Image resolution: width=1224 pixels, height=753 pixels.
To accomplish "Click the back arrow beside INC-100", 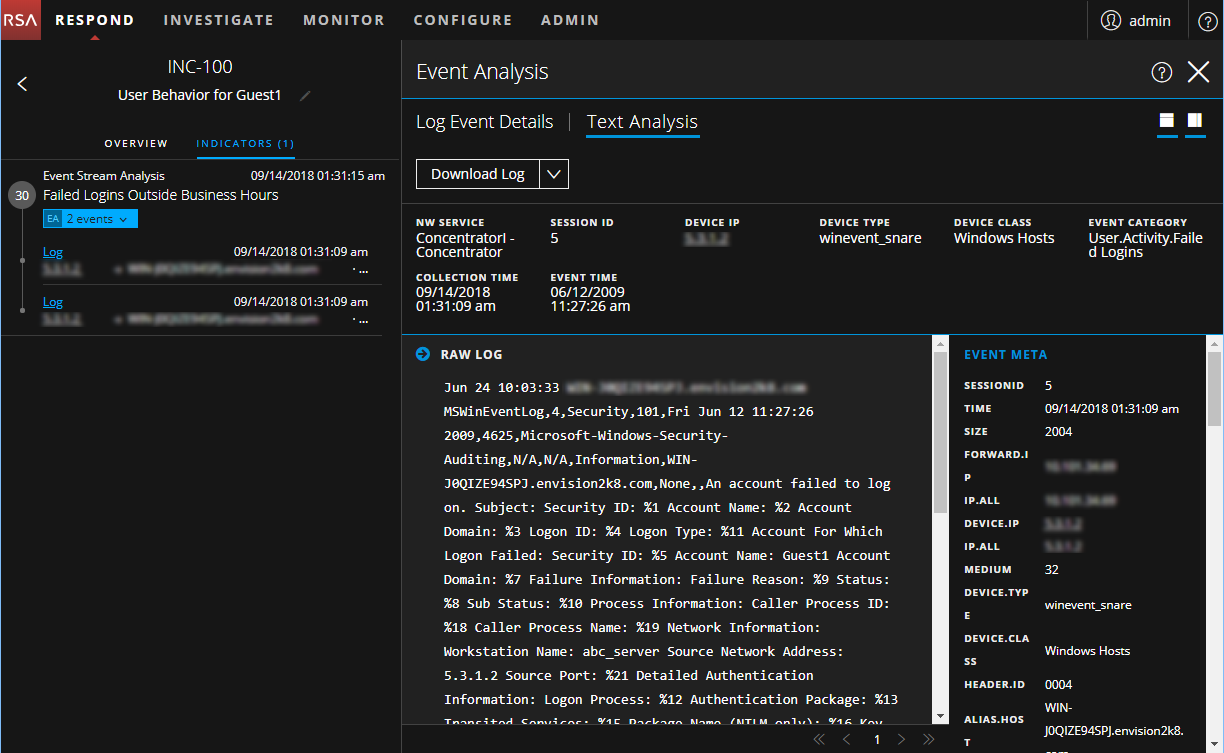I will pos(23,84).
